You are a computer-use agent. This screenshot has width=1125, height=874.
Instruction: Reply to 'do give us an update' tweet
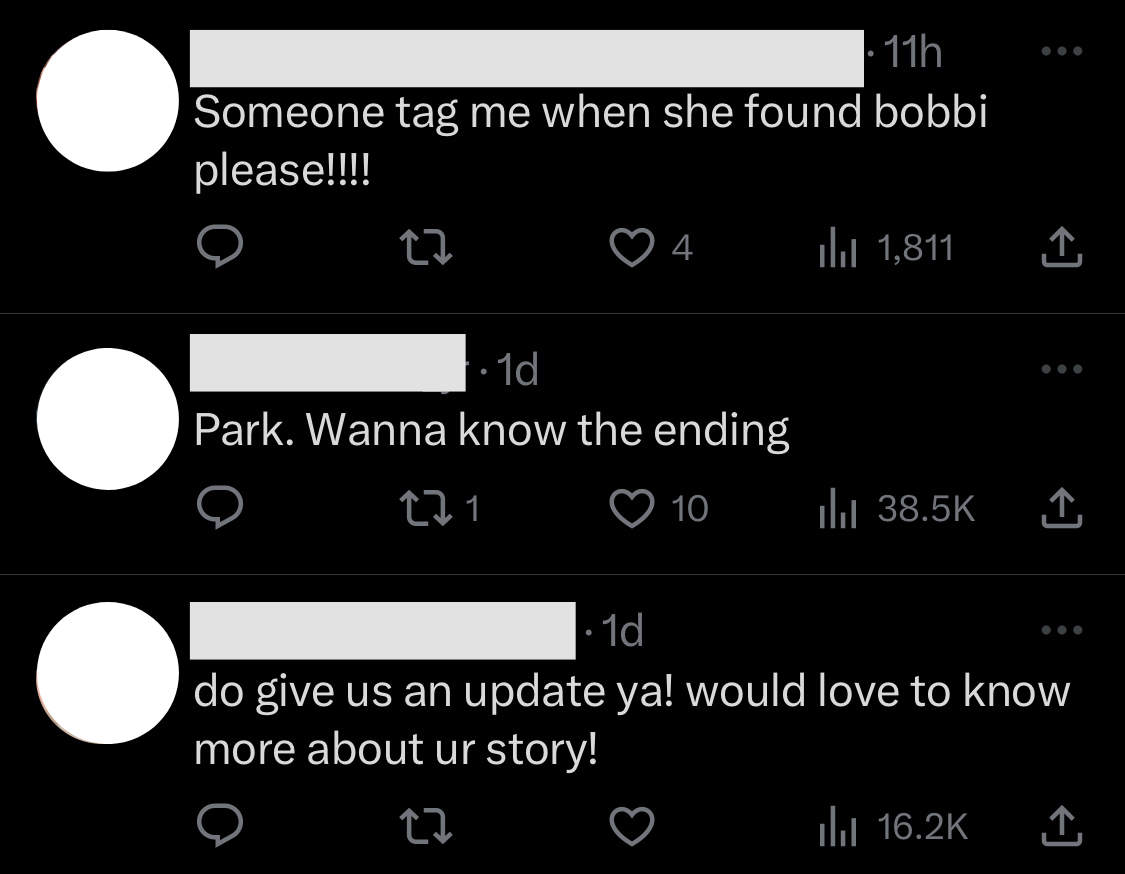(220, 825)
